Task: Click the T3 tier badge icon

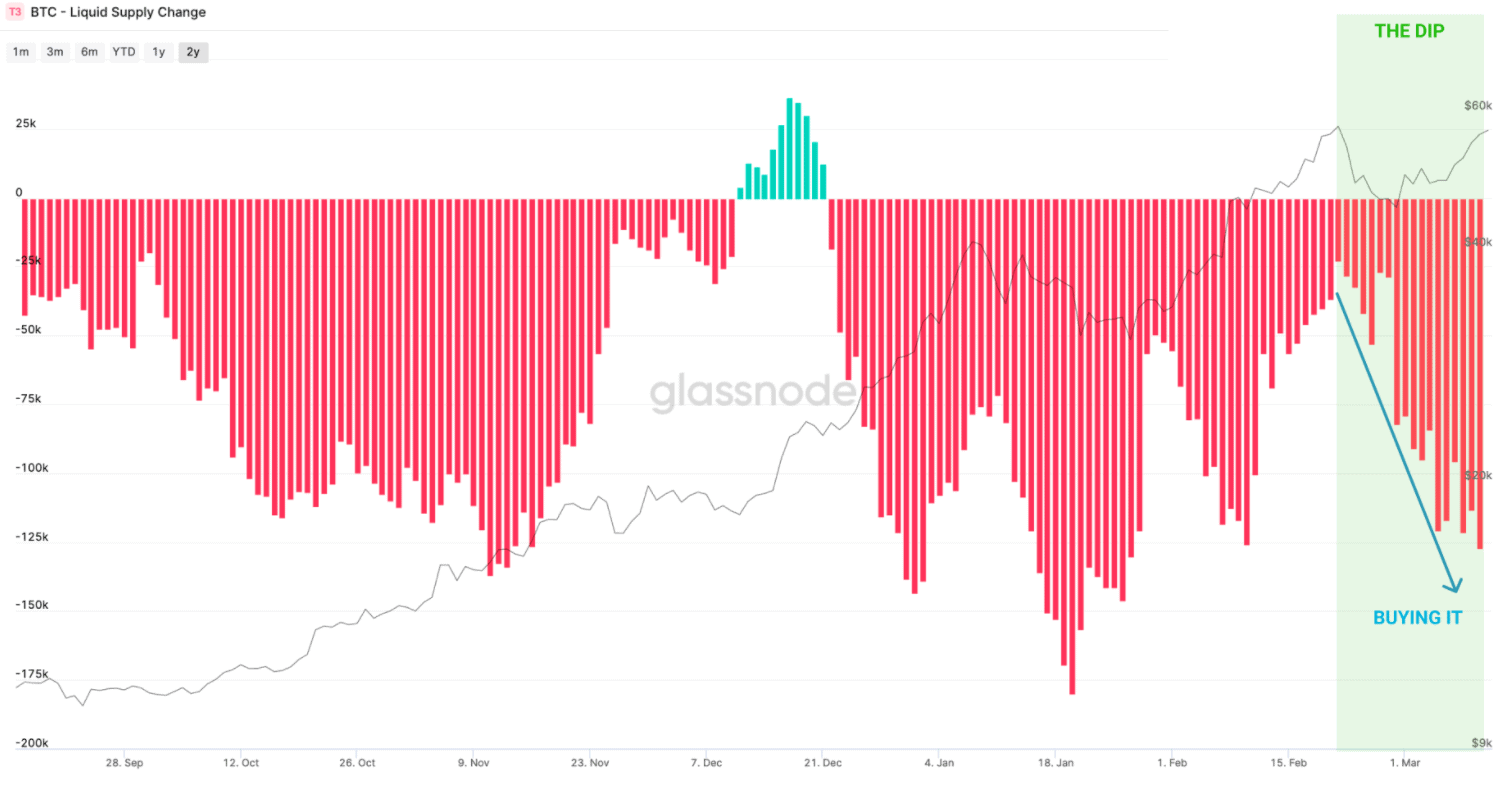Action: (x=15, y=13)
